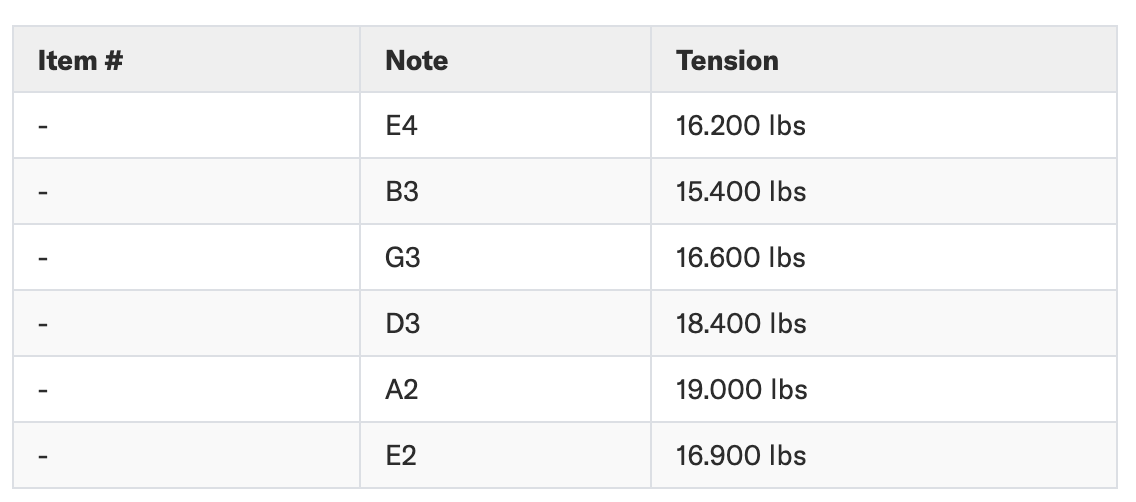Click the Item # dash in E2 row
The image size is (1136, 502).
pyautogui.click(x=43, y=457)
